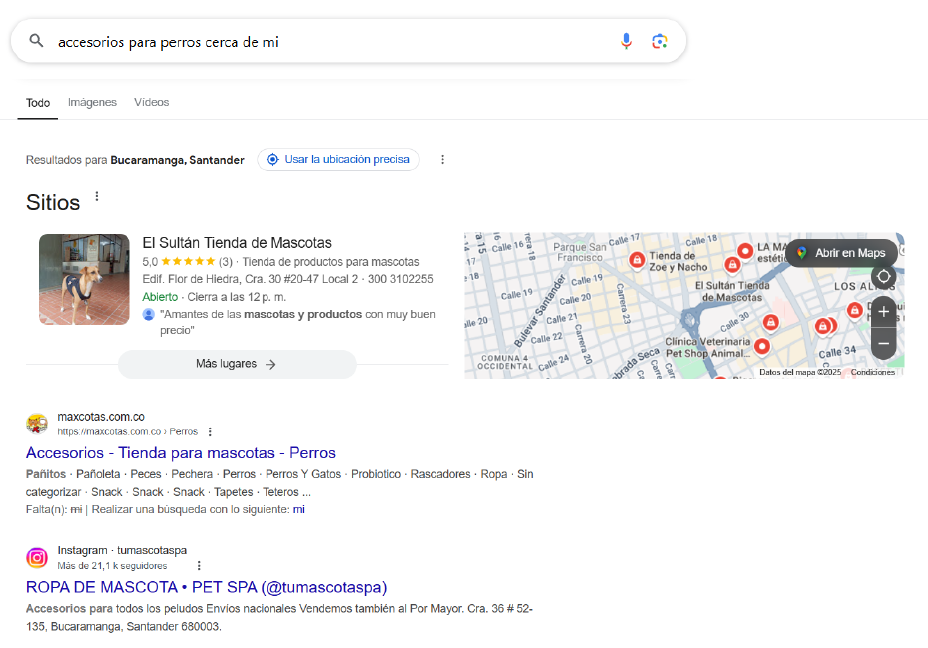Select the El Sultán Tienda de Mascotas map pin
Screen dimensions: 928x648
[732, 264]
